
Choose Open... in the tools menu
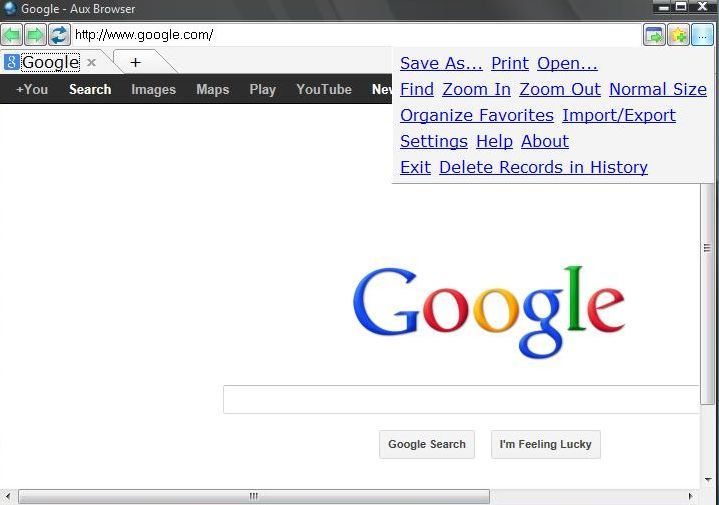(567, 63)
